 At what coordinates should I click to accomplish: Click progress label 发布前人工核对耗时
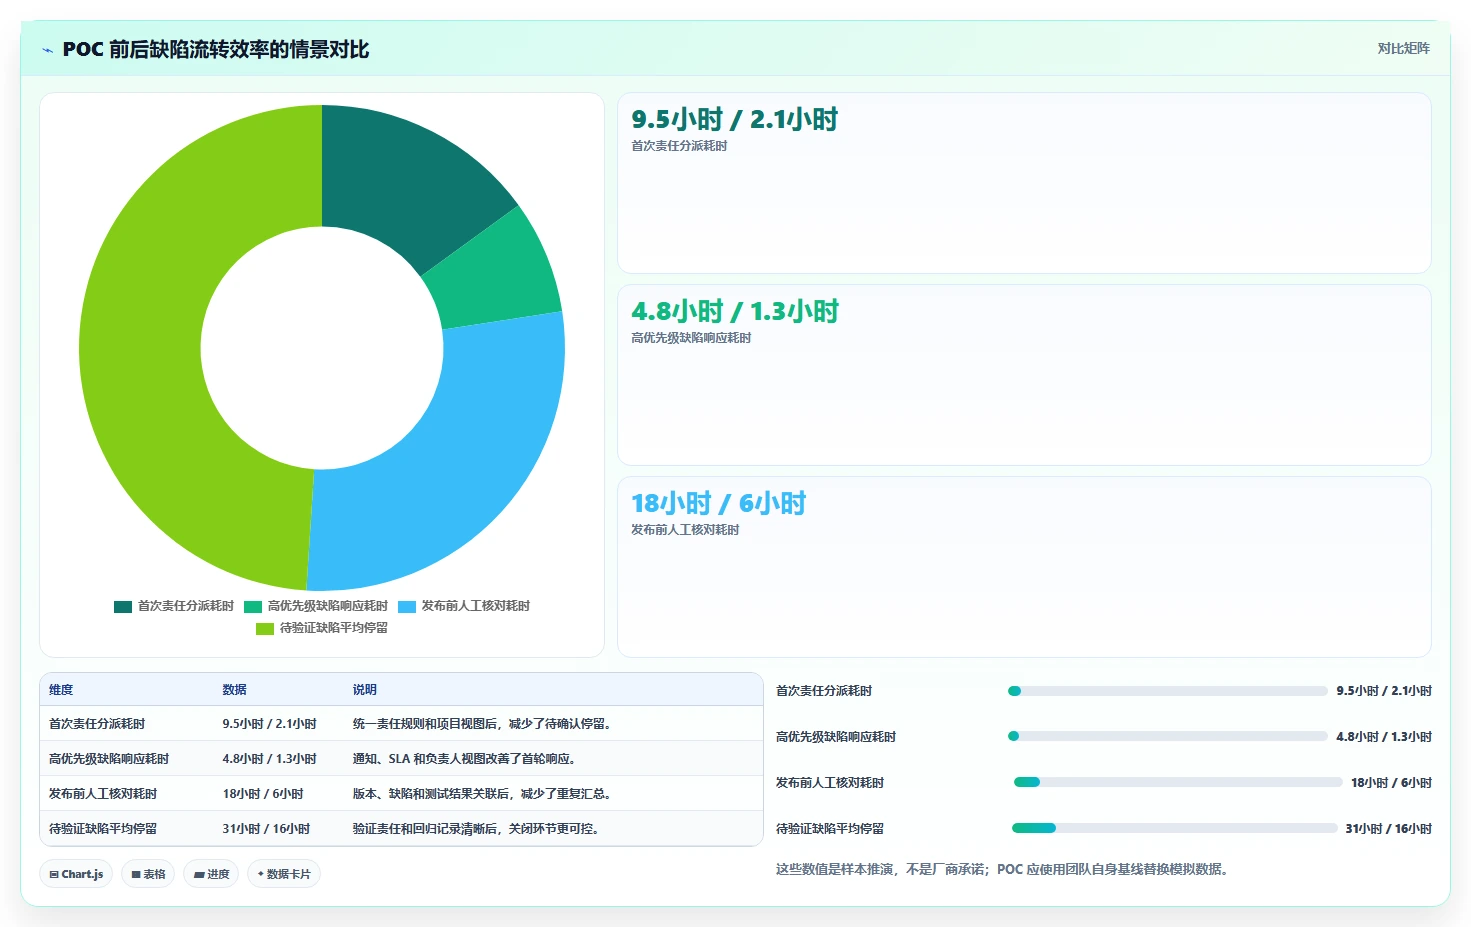(830, 783)
